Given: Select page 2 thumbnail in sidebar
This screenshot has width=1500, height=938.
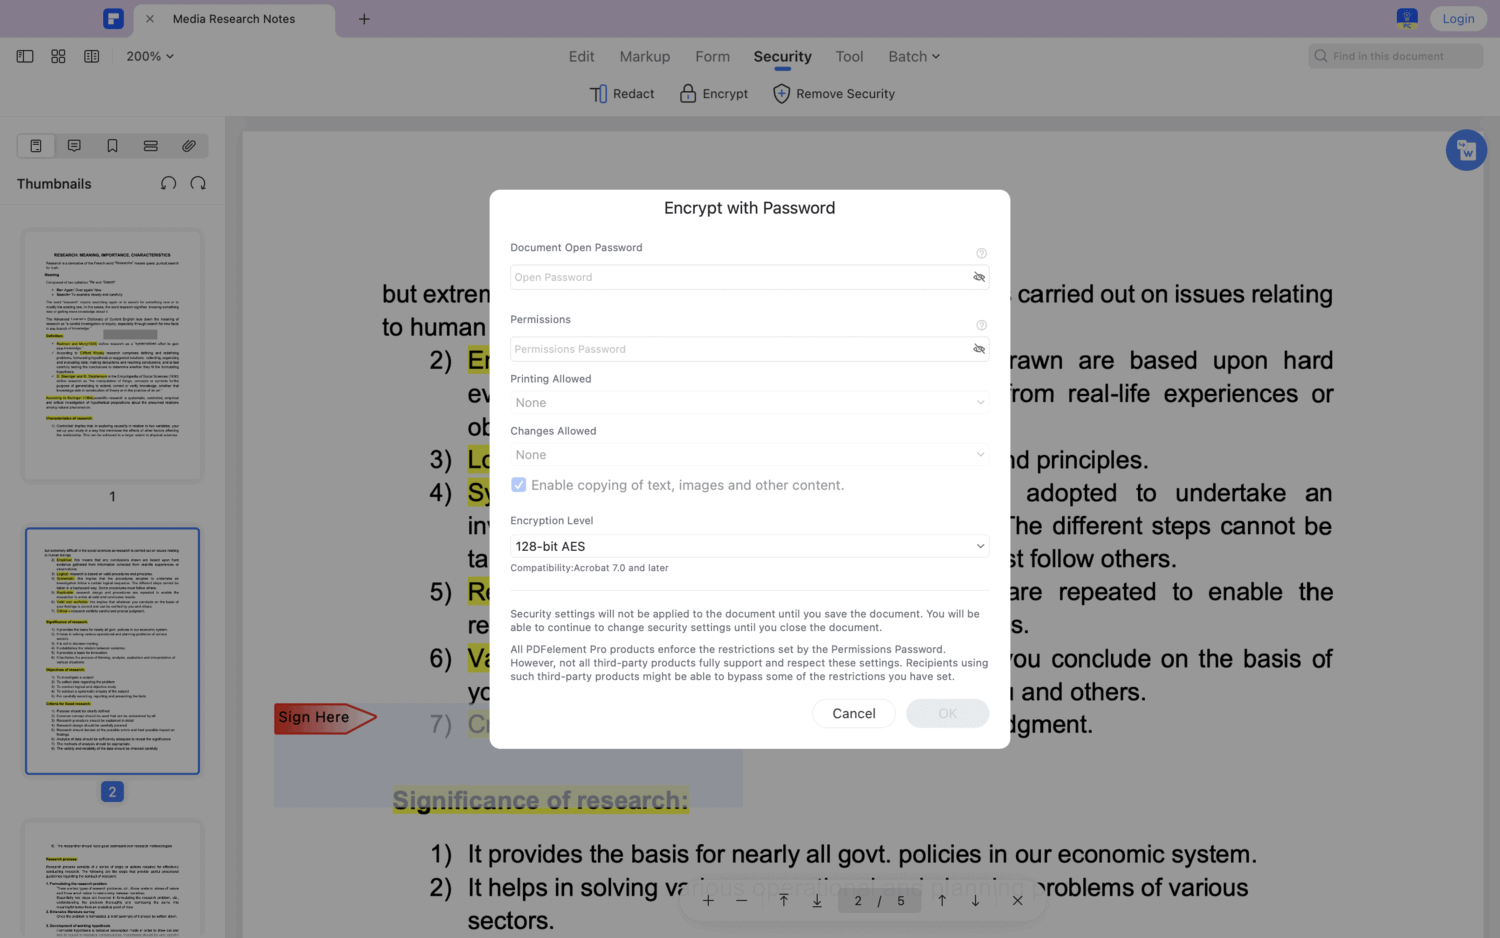Looking at the screenshot, I should click(112, 650).
